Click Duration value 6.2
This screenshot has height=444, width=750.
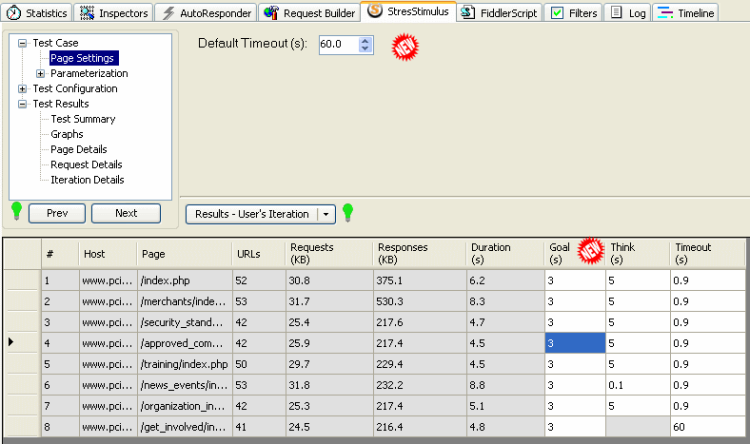pos(505,280)
